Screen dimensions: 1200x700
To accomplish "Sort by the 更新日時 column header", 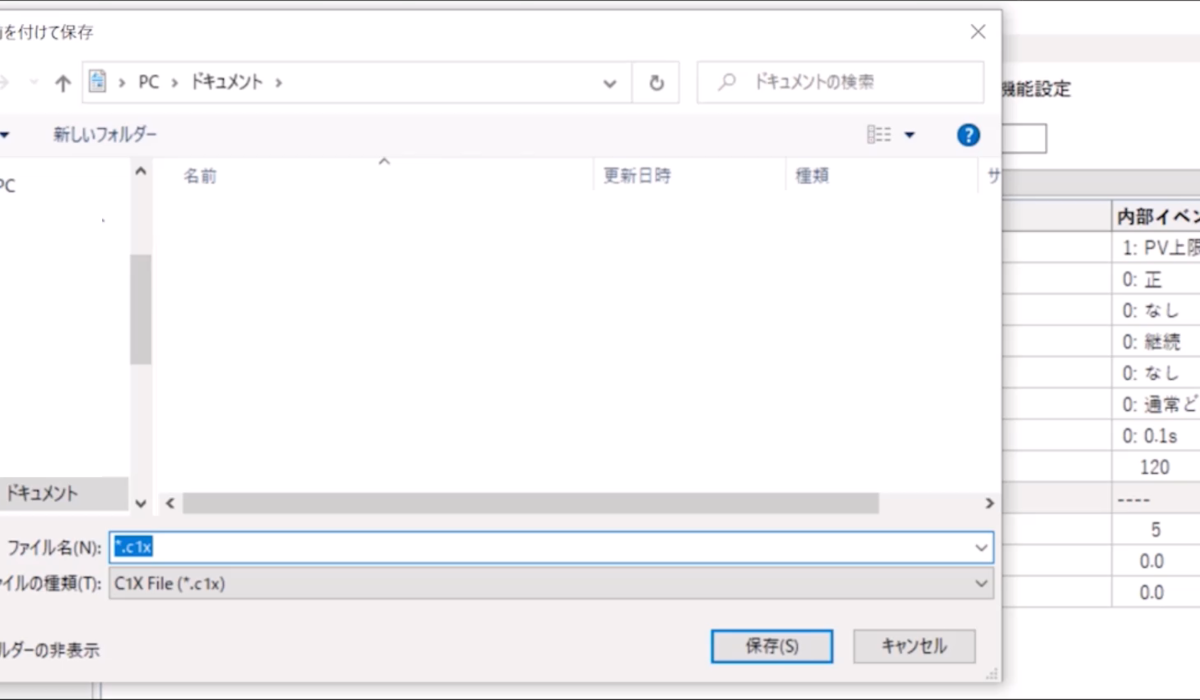I will coord(637,176).
